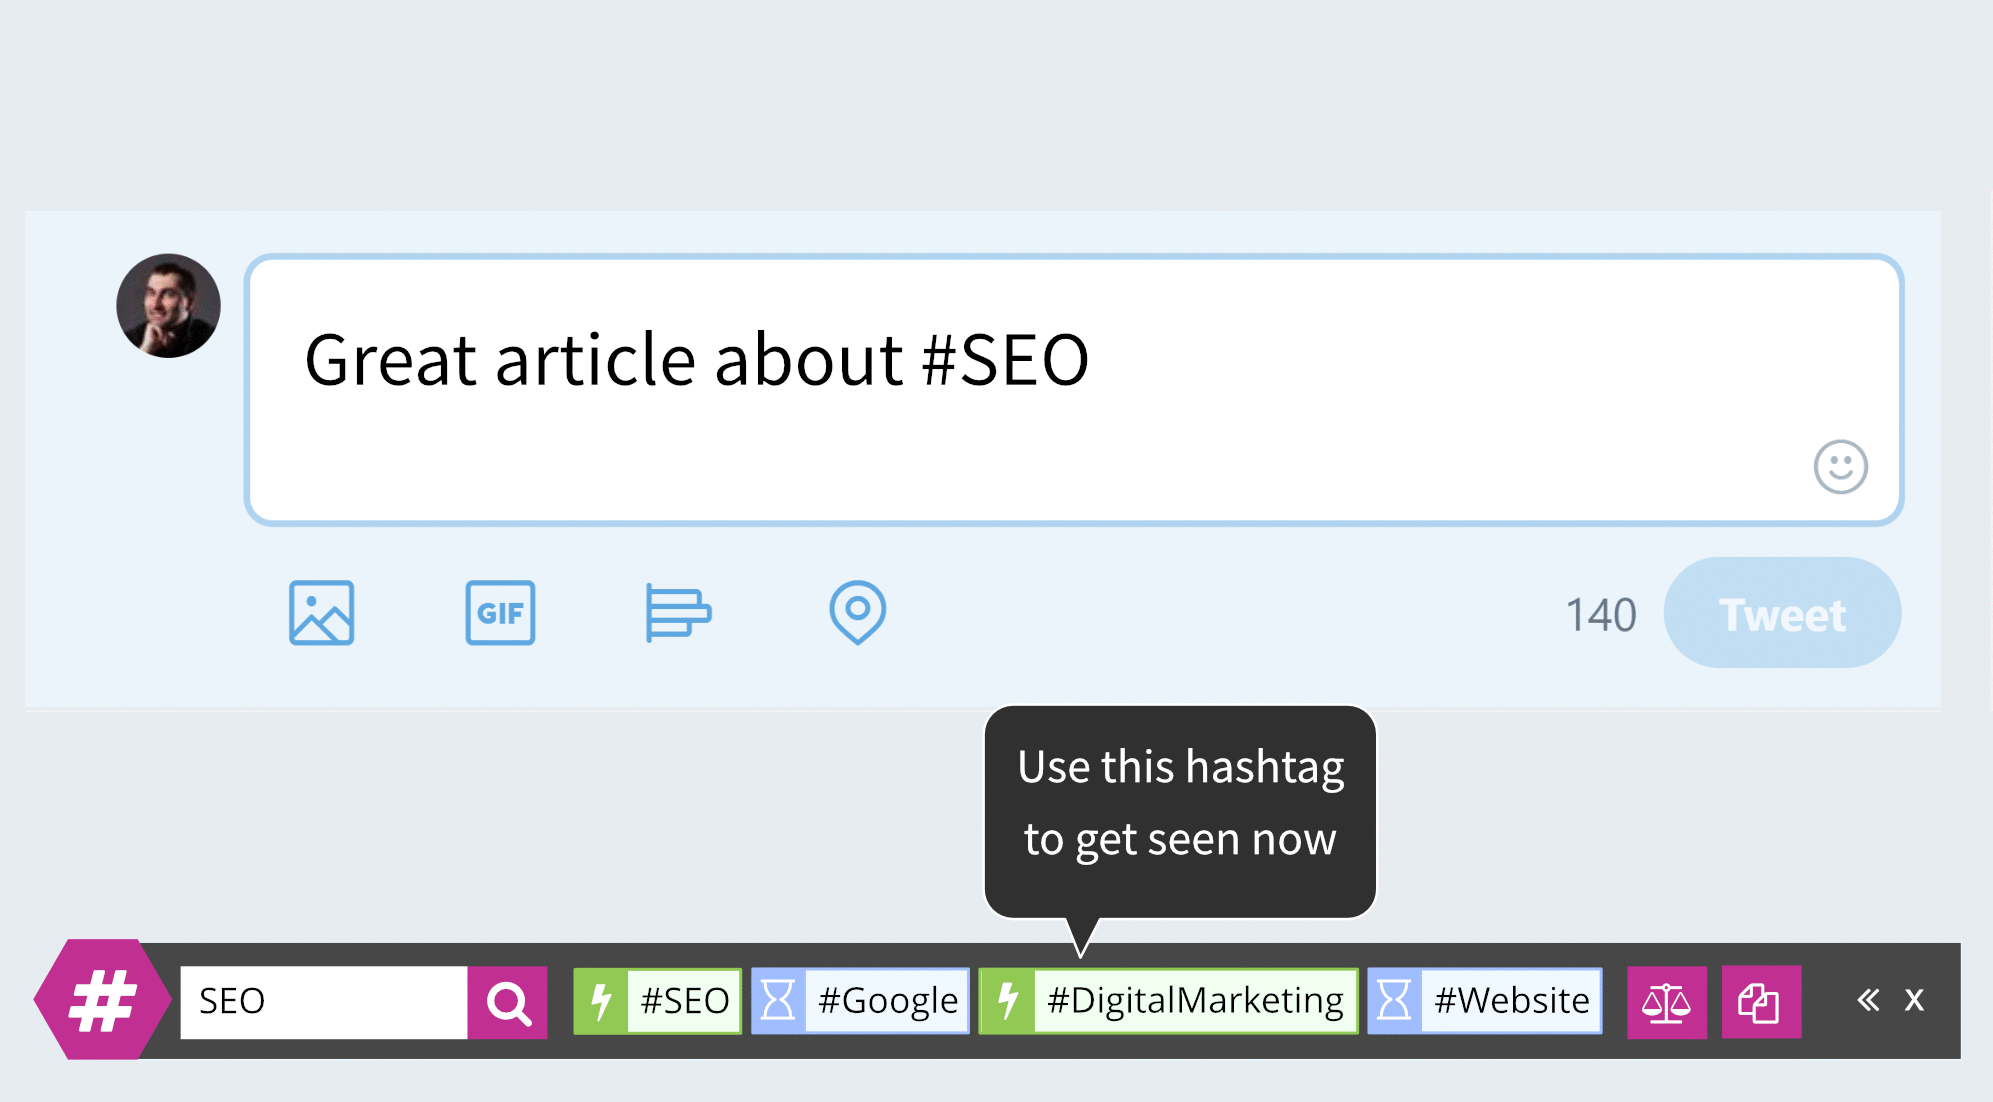
Task: Select the #Website hashtag suggestion
Action: click(x=1511, y=1001)
